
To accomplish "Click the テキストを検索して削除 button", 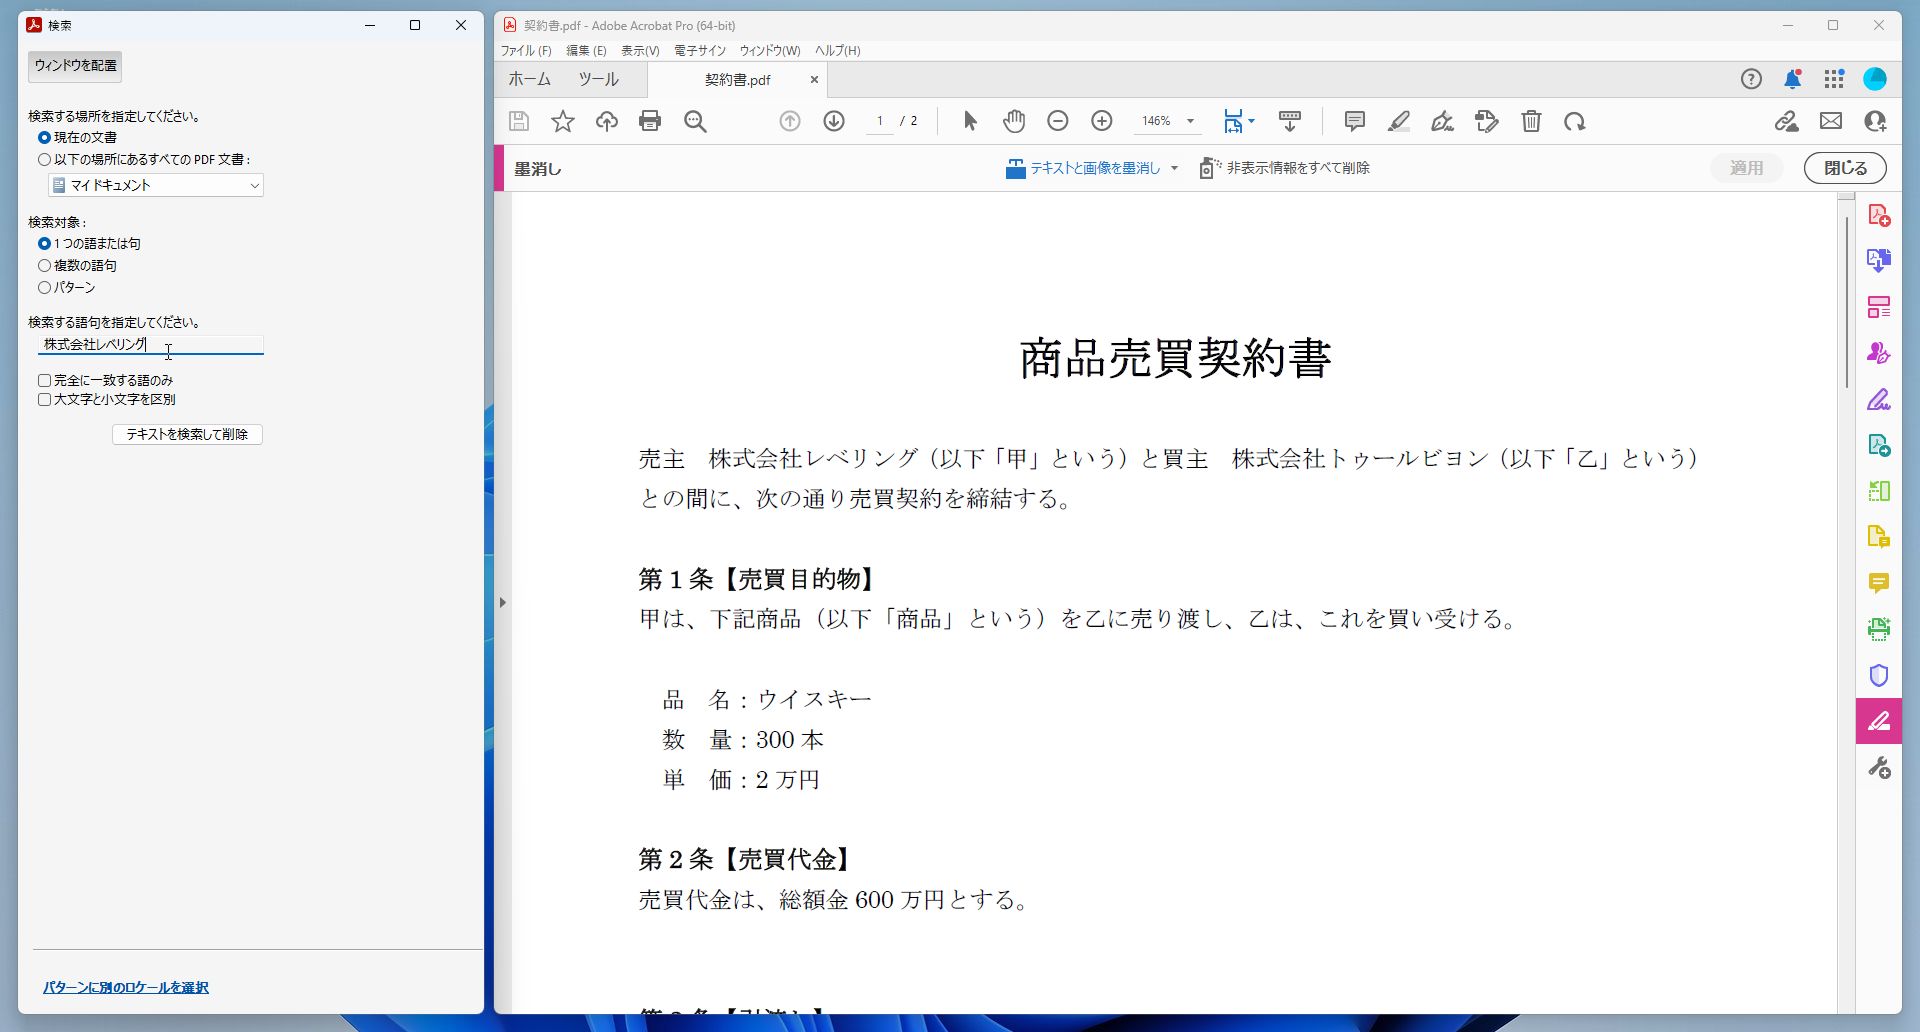I will click(x=187, y=434).
